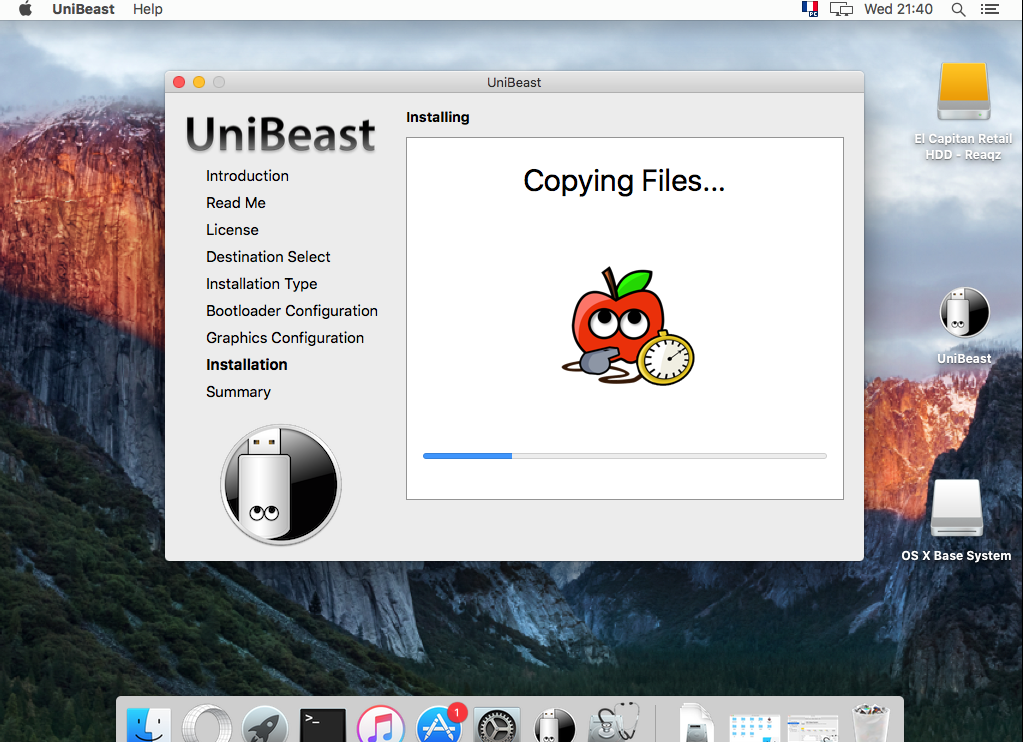Click the French PC input source flag

coord(810,9)
